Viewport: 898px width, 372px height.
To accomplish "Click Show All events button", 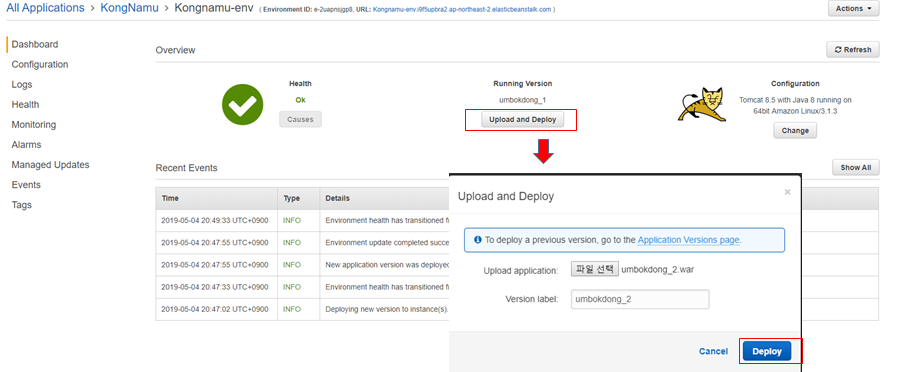I will [x=856, y=168].
